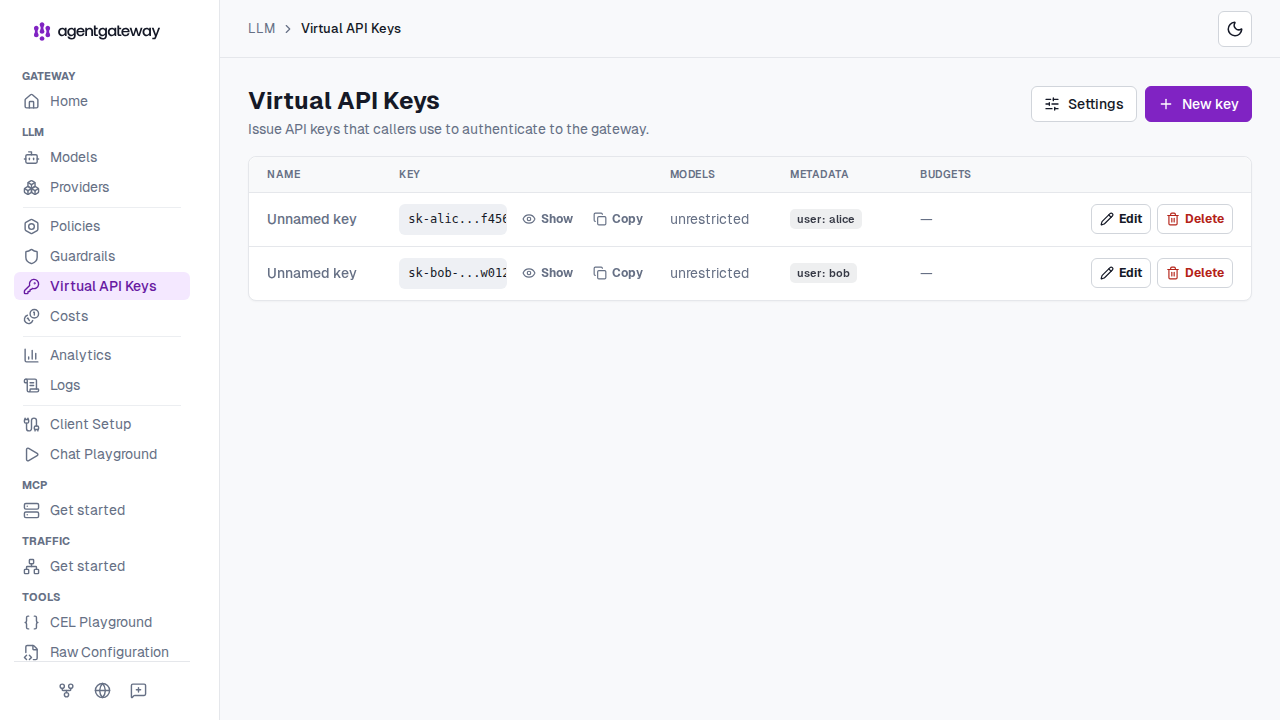Click the MODELS column header

(693, 174)
